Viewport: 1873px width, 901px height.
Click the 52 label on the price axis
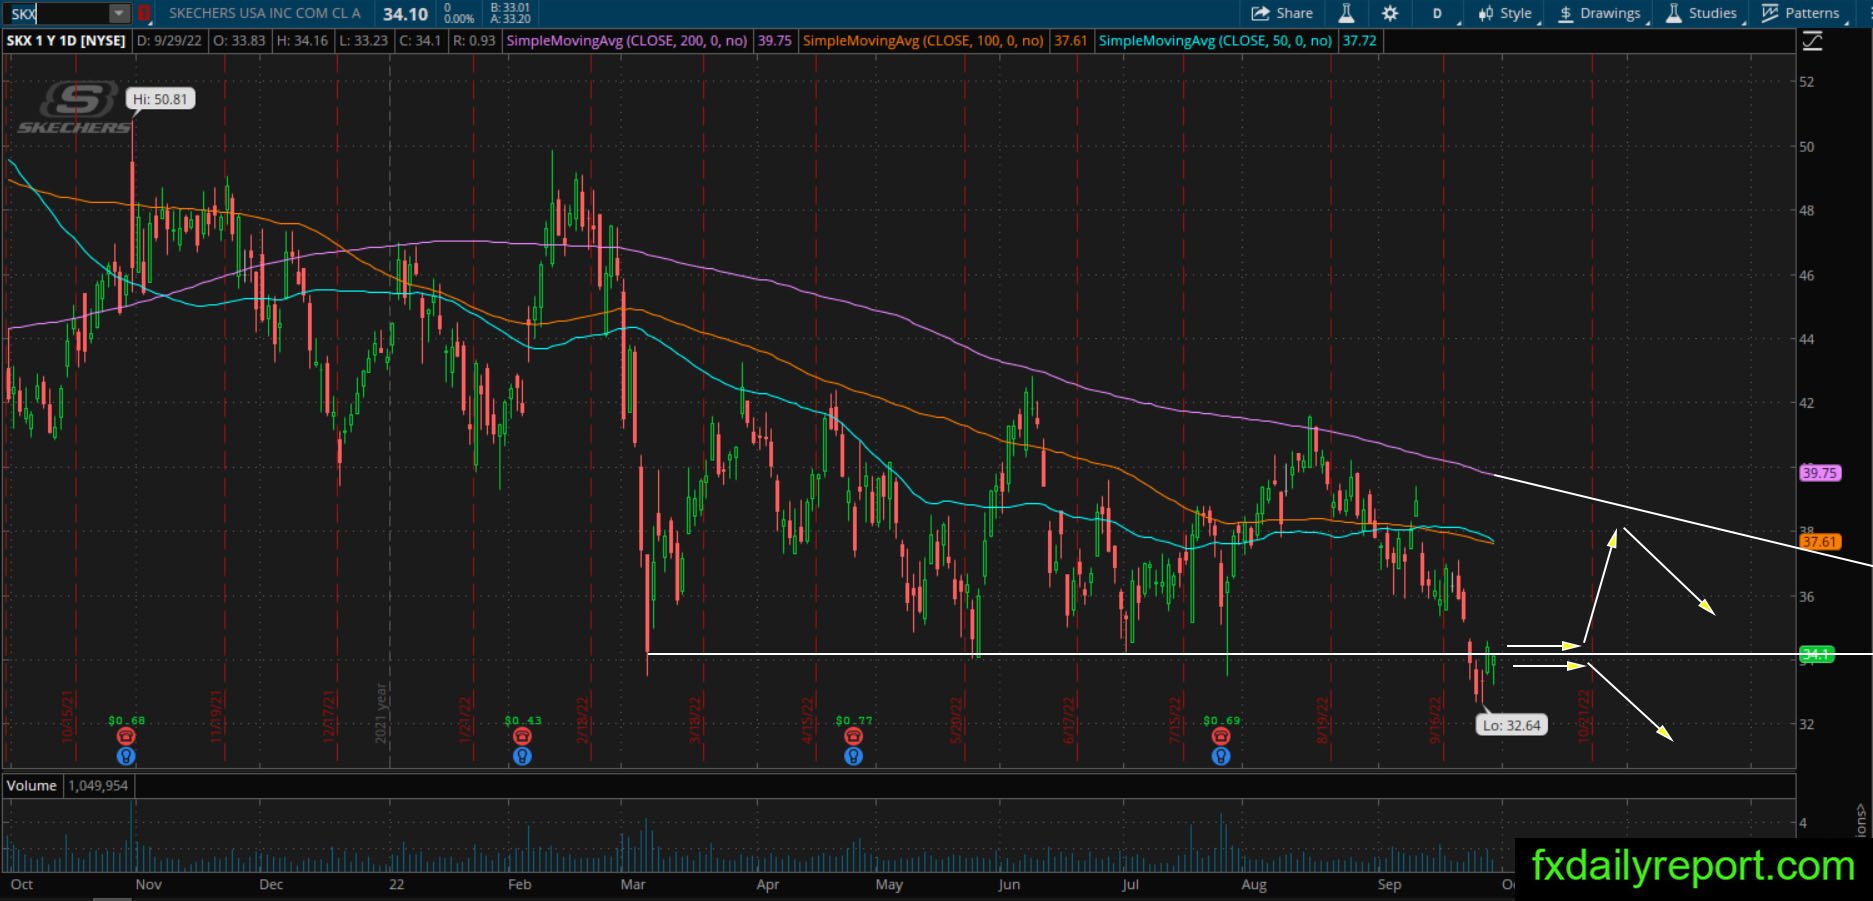pyautogui.click(x=1806, y=82)
